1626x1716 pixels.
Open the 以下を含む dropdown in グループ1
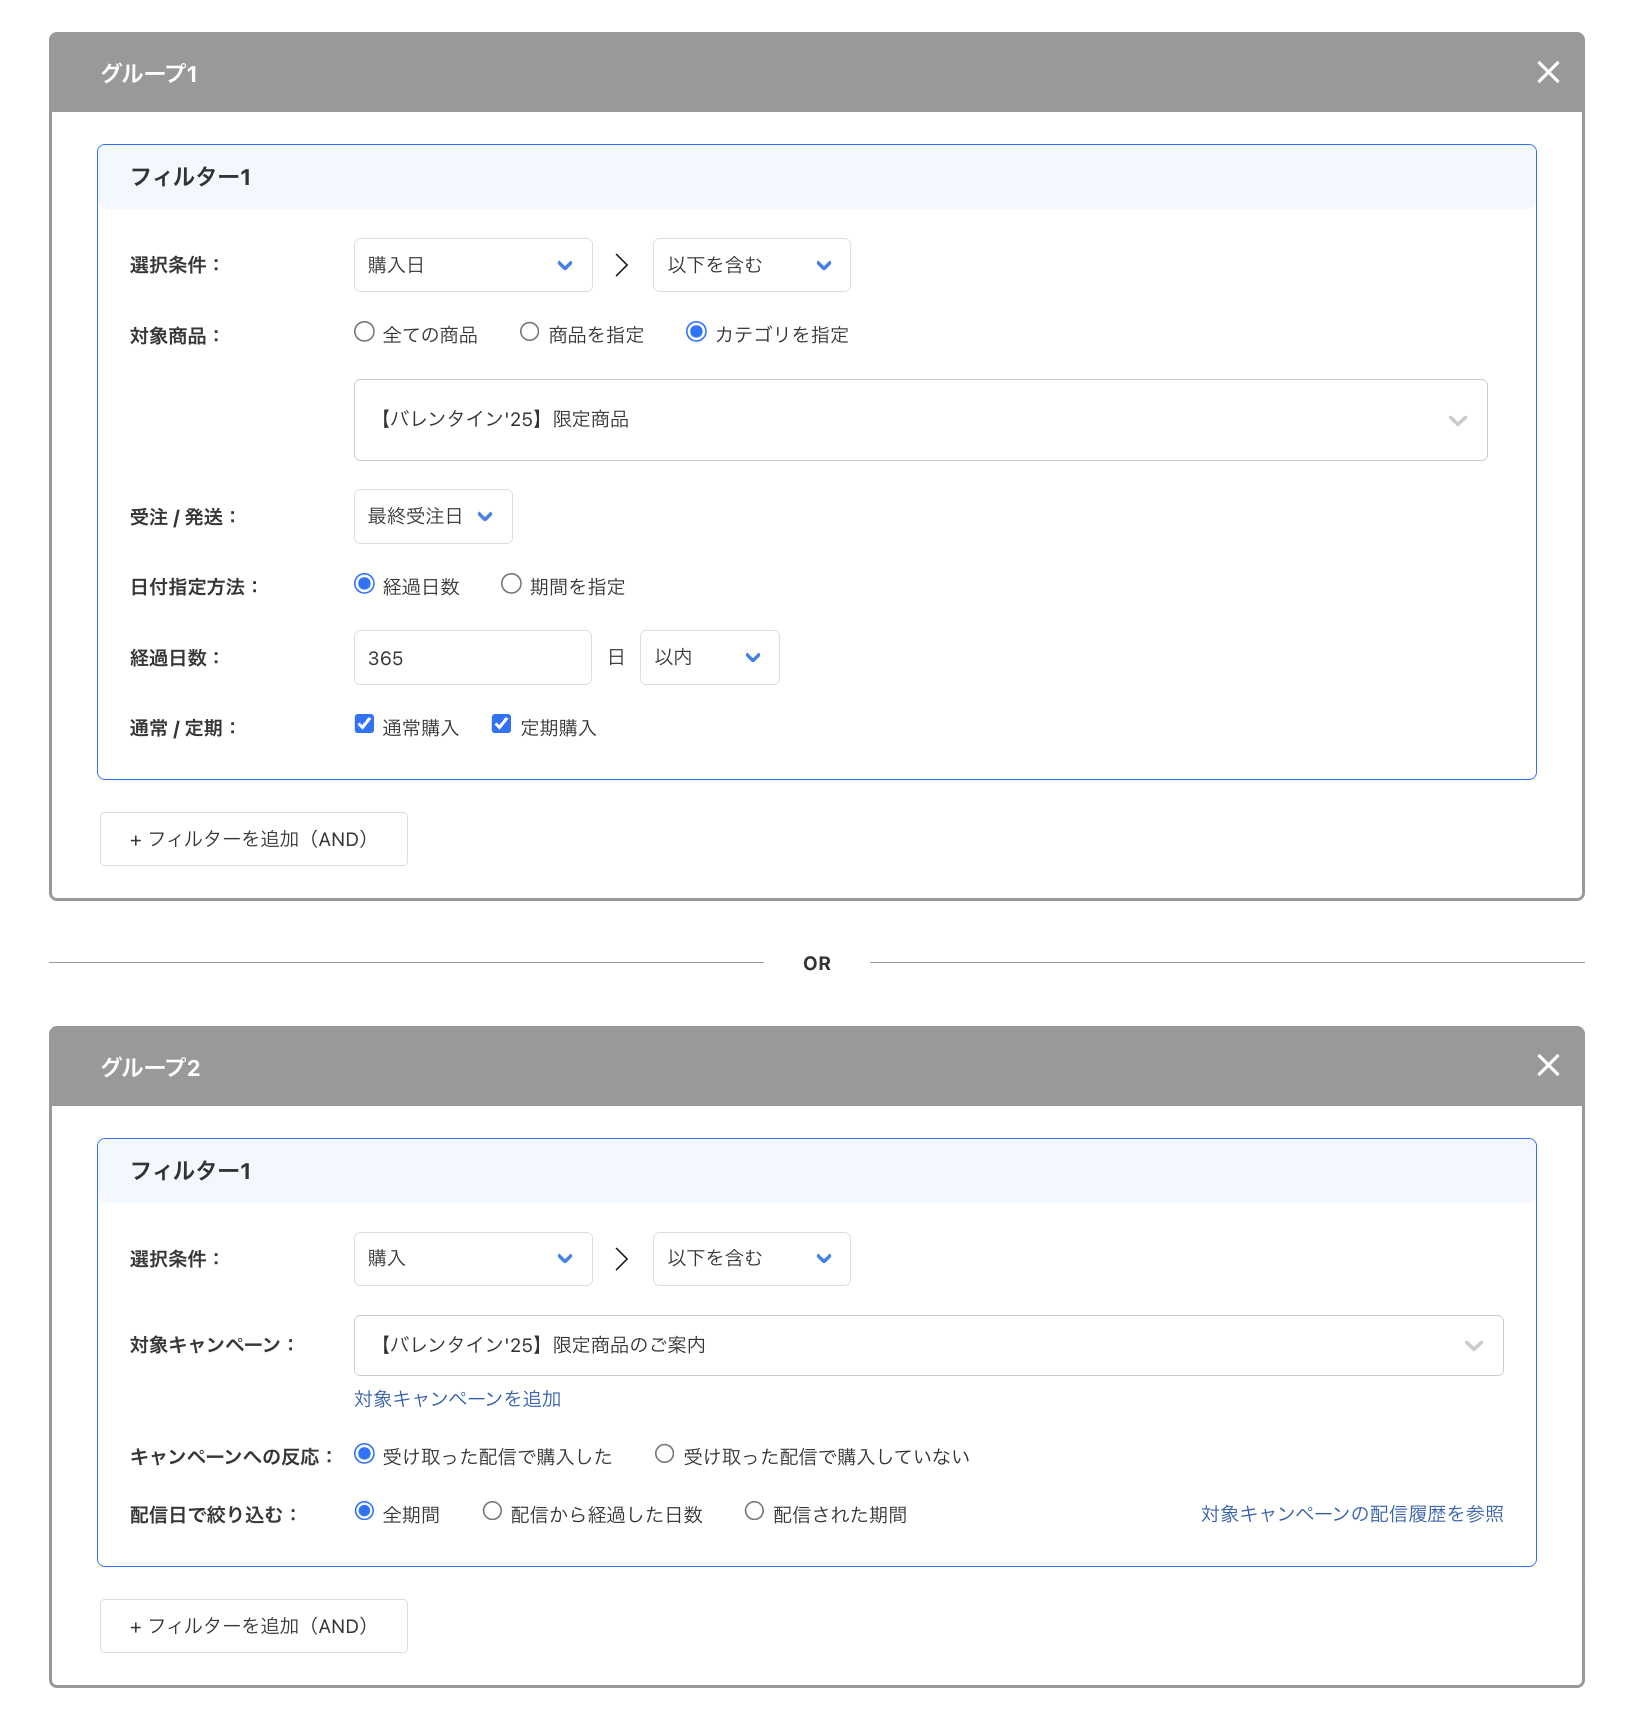tap(750, 264)
